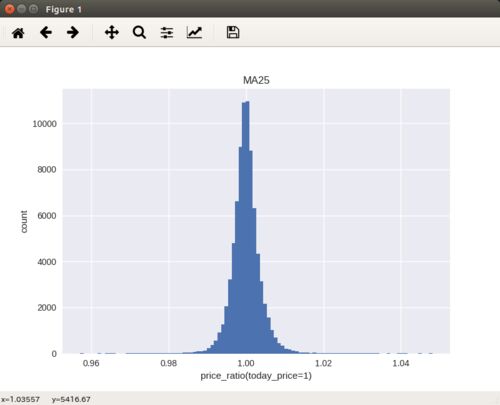Click the count y-axis label

click(24, 222)
